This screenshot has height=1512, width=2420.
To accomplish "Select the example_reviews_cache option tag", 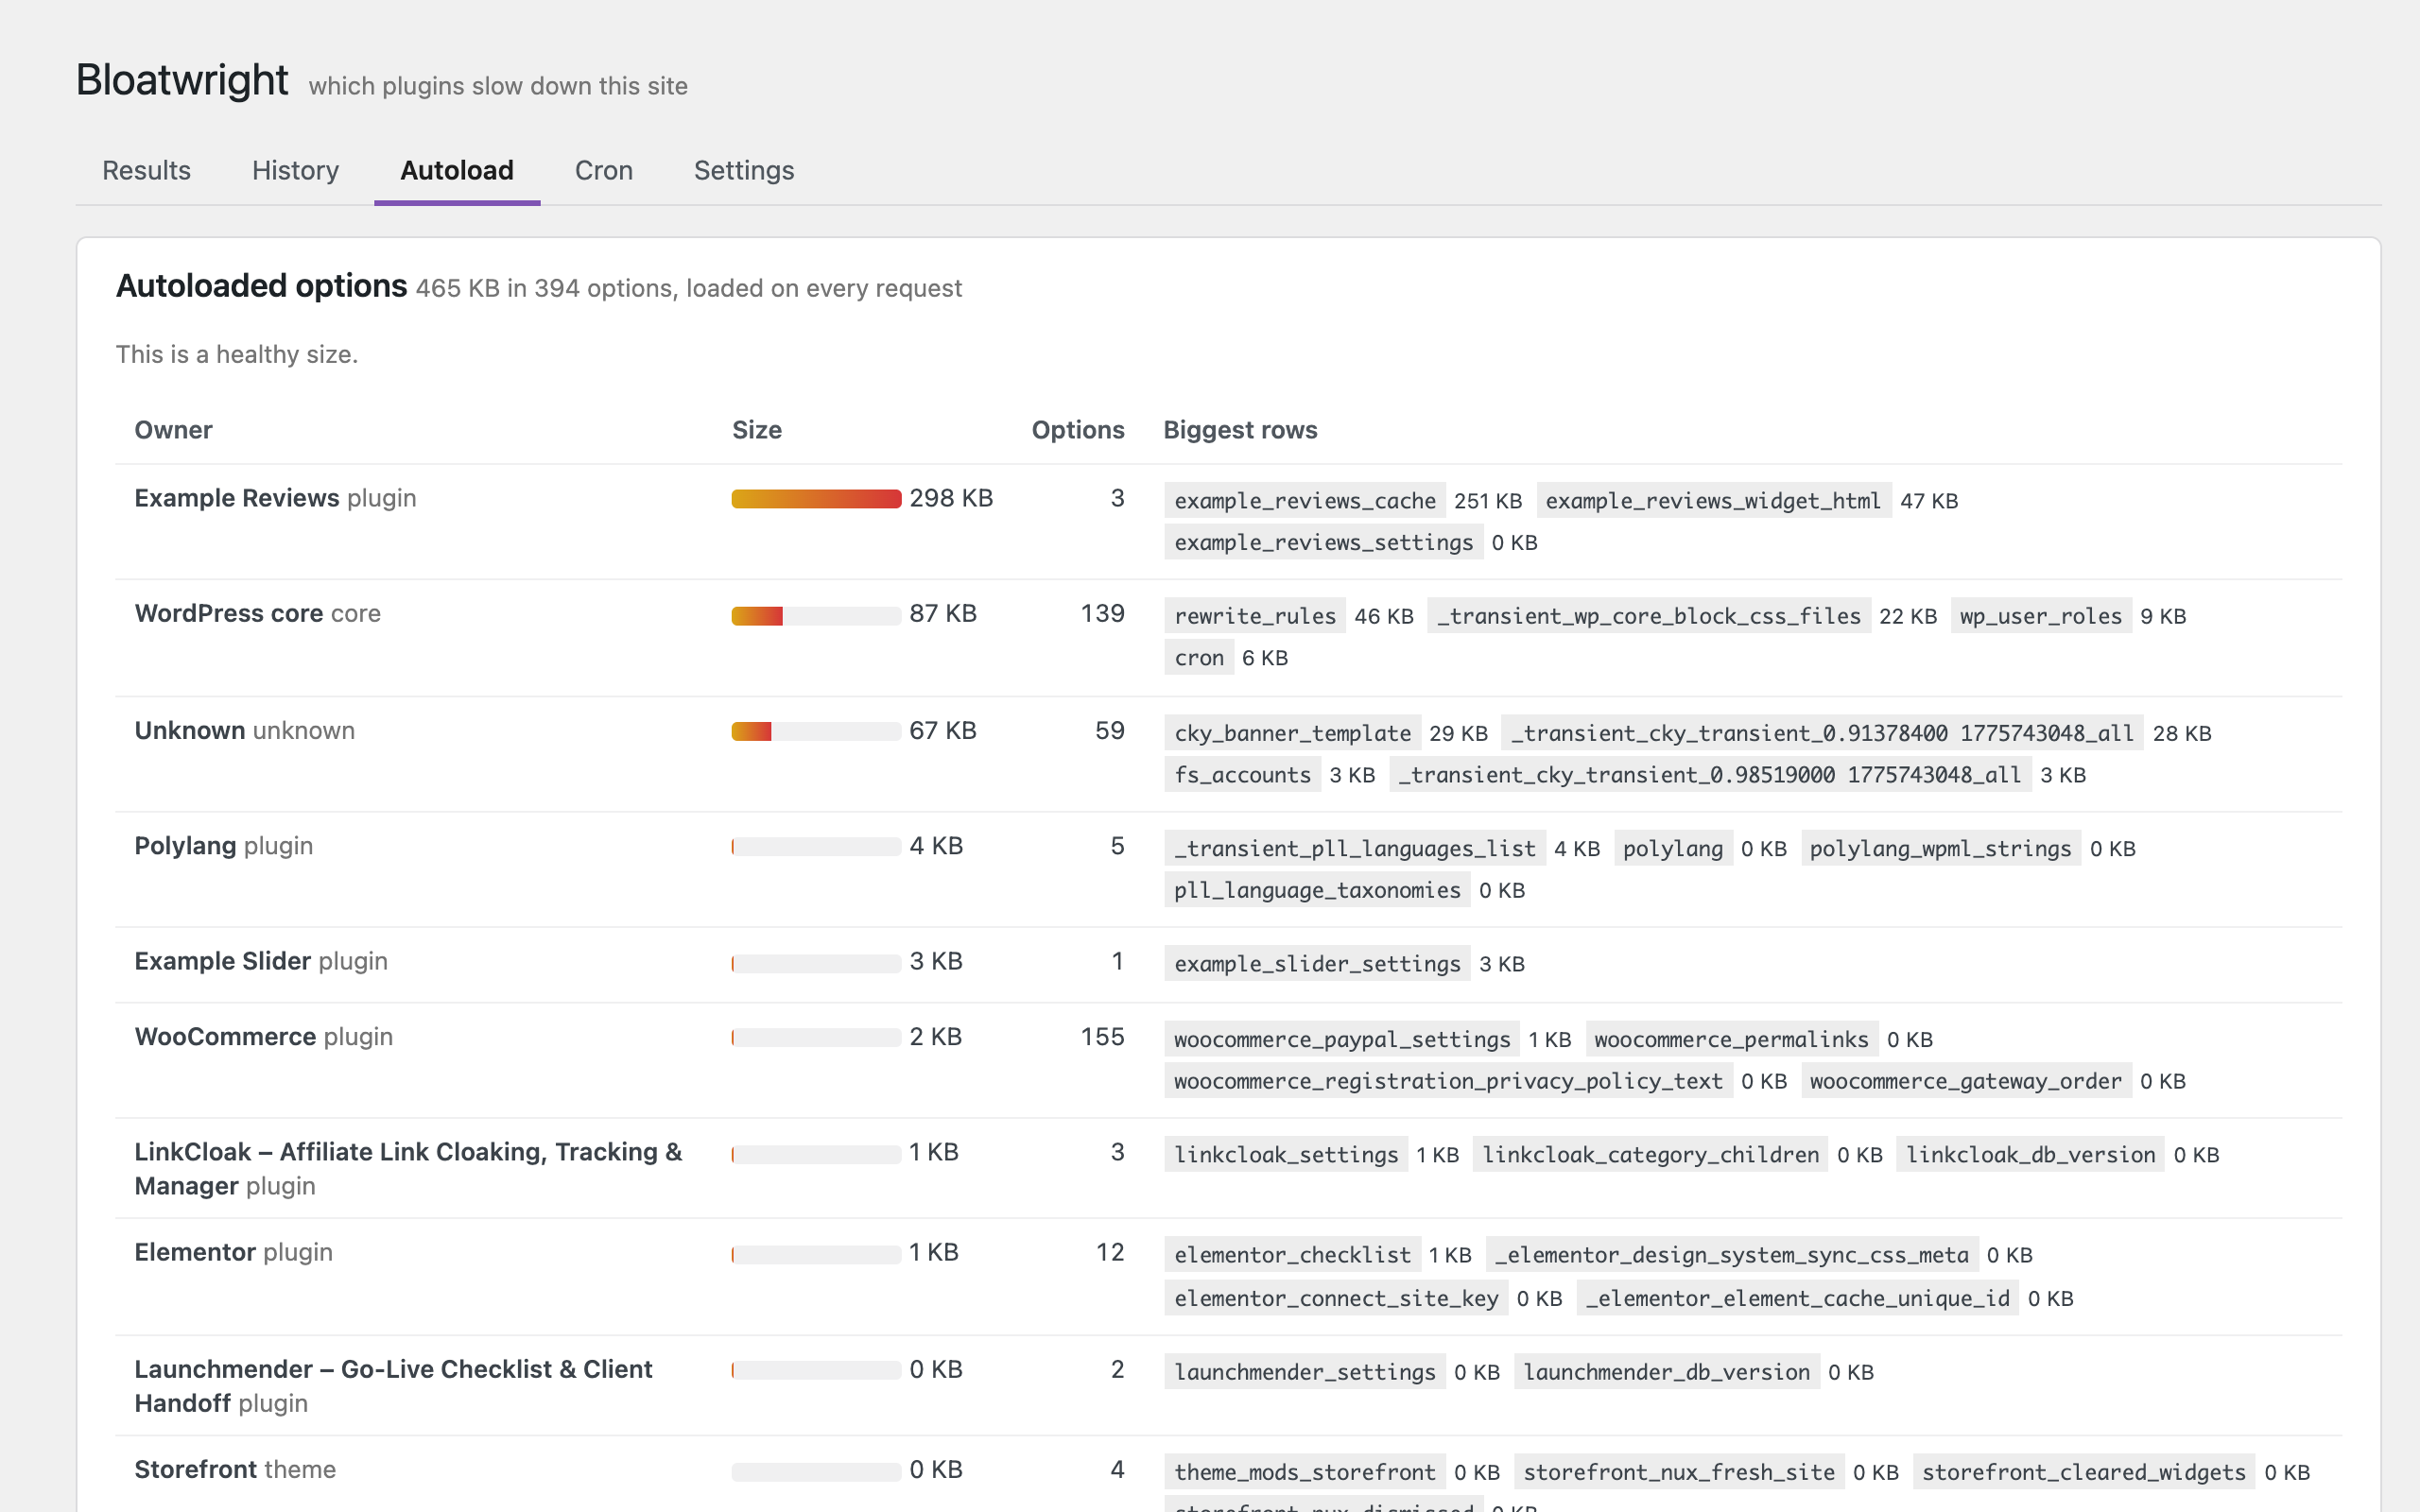I will coord(1305,500).
